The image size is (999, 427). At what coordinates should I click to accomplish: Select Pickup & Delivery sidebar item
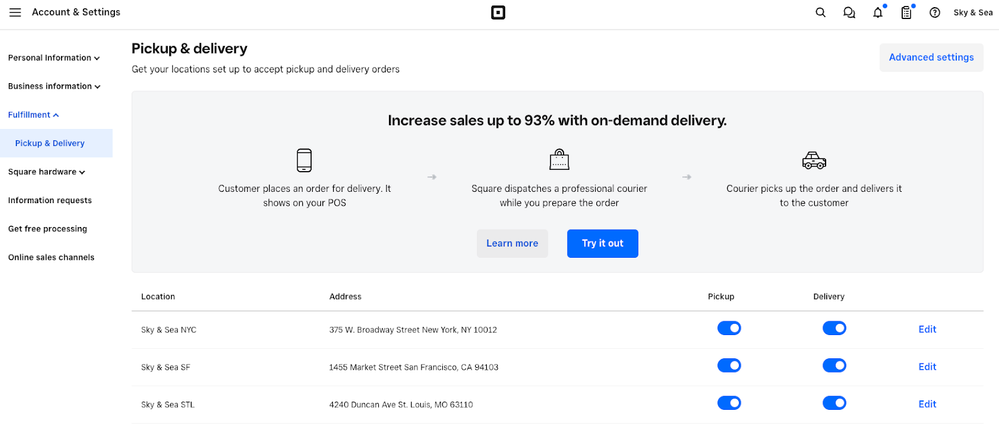[50, 143]
